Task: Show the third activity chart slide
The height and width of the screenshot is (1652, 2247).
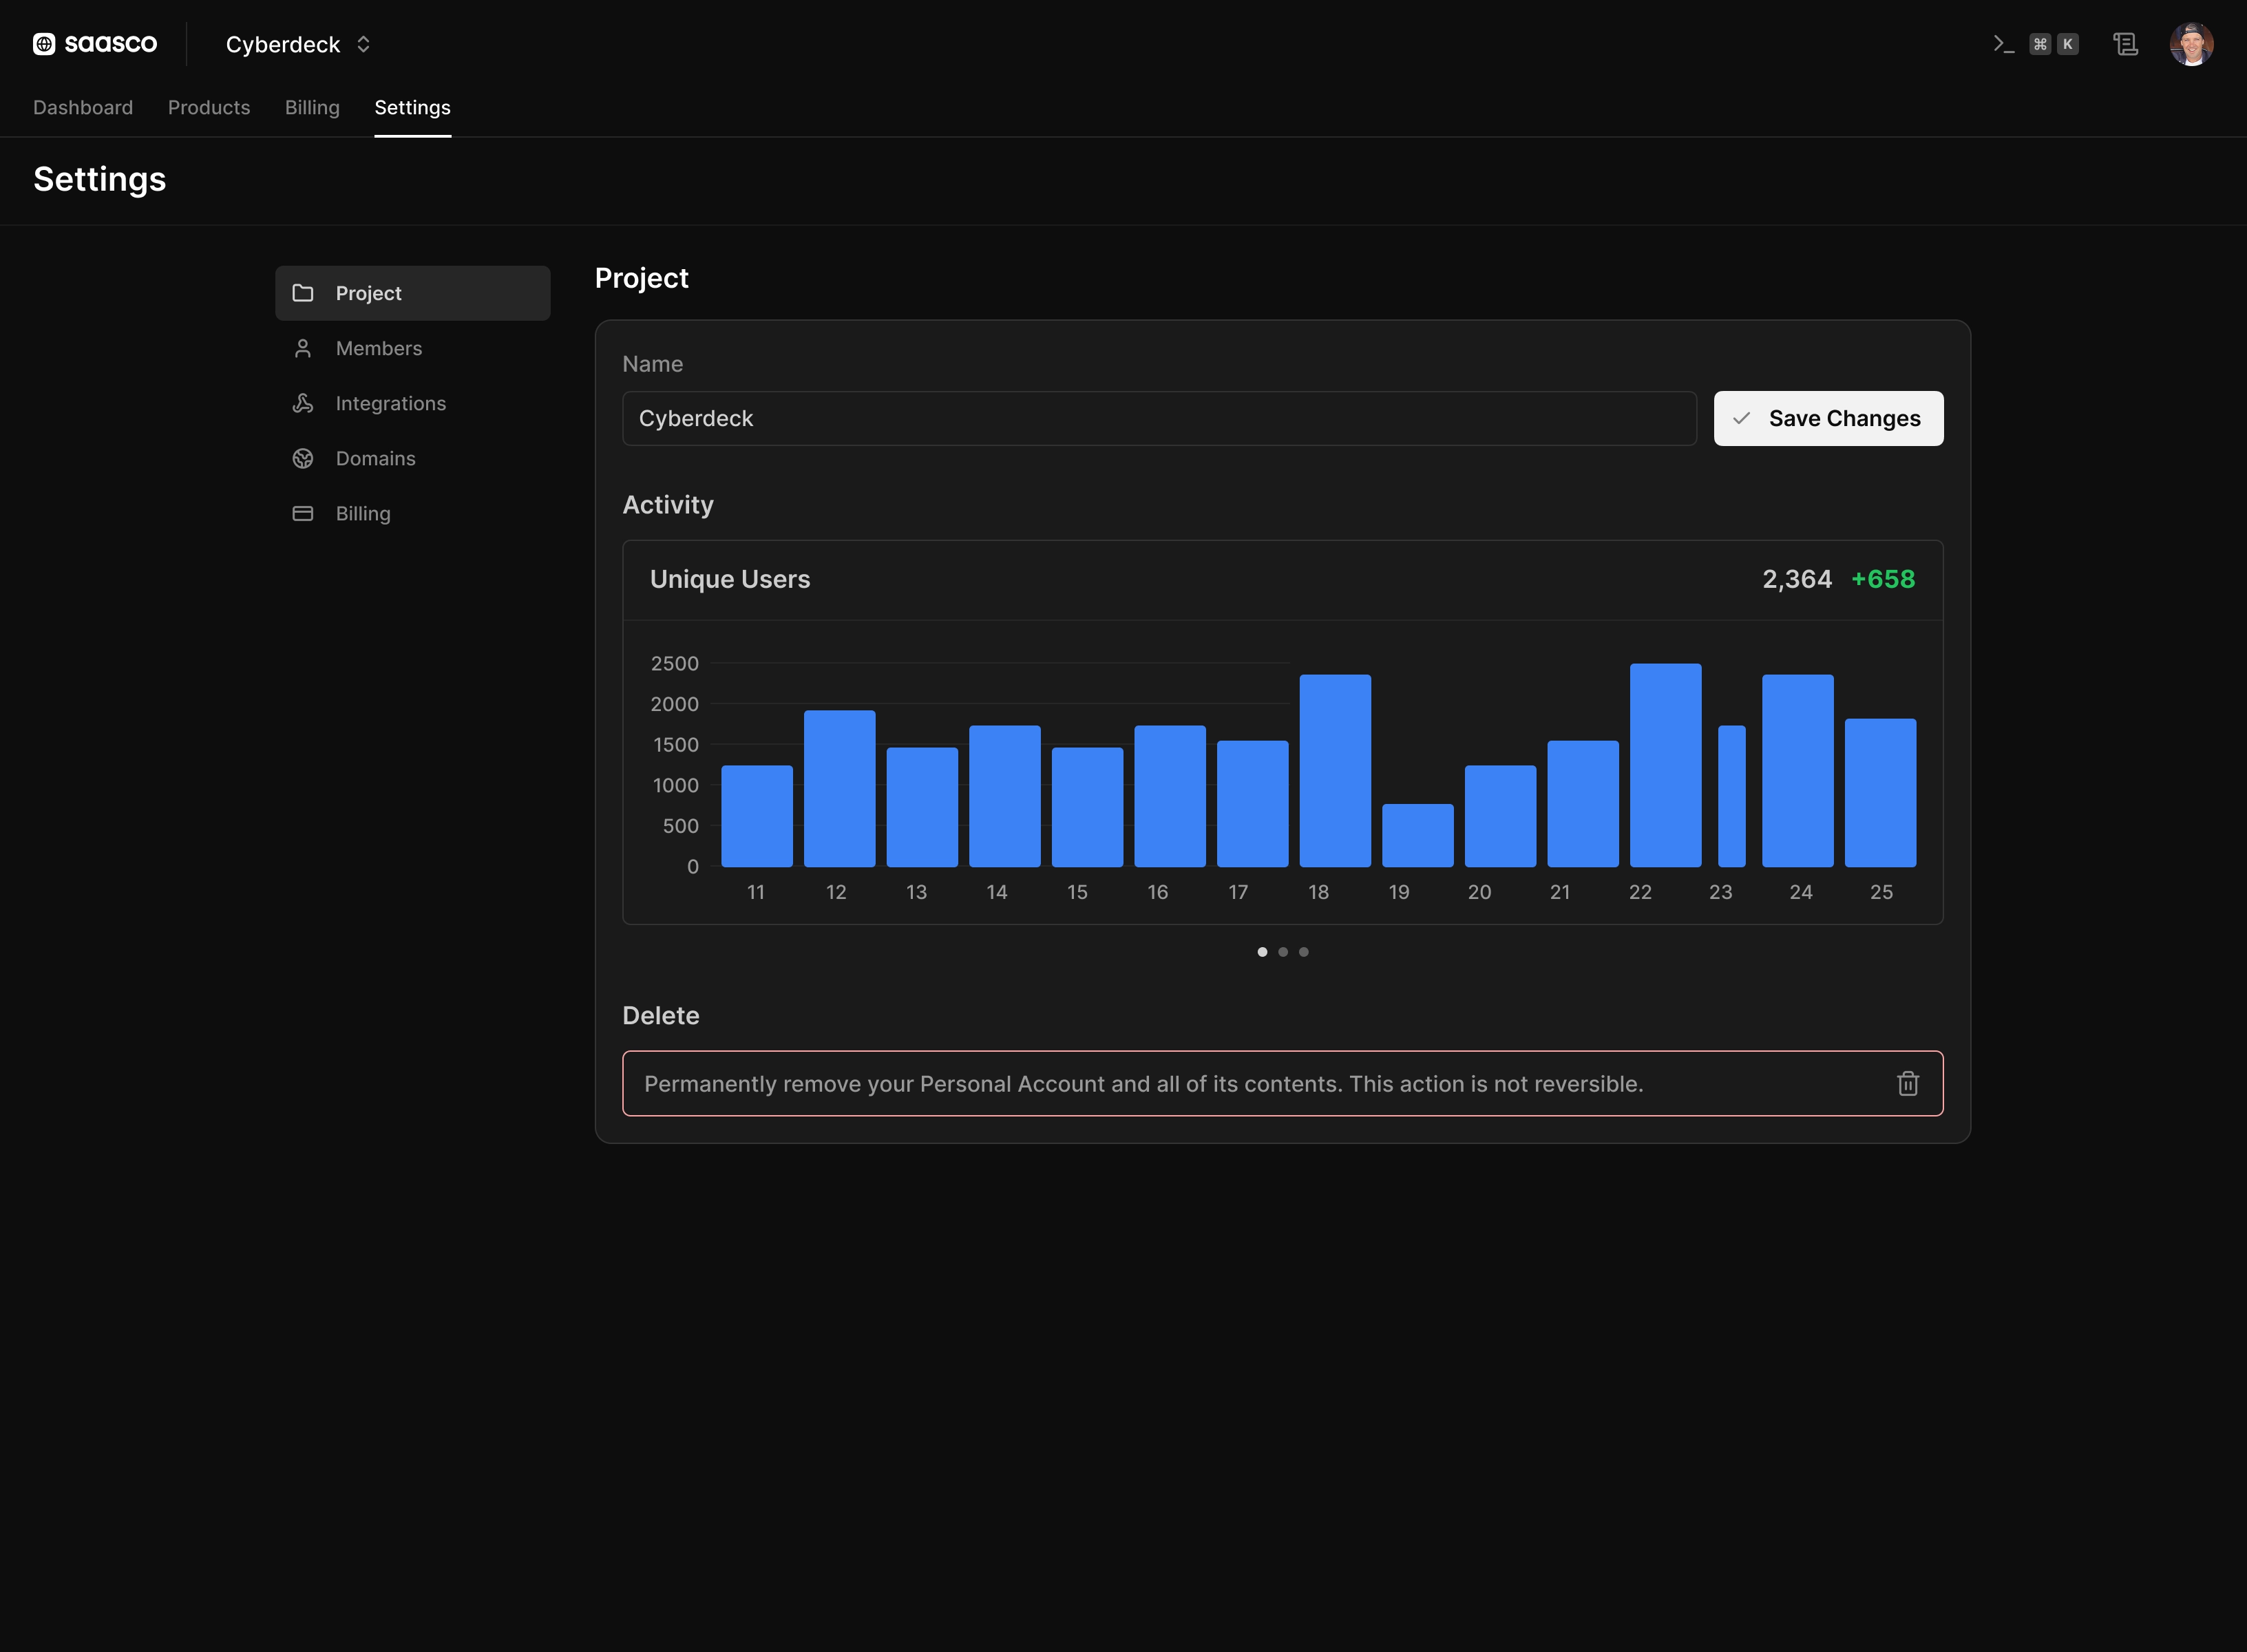Action: click(x=1304, y=952)
